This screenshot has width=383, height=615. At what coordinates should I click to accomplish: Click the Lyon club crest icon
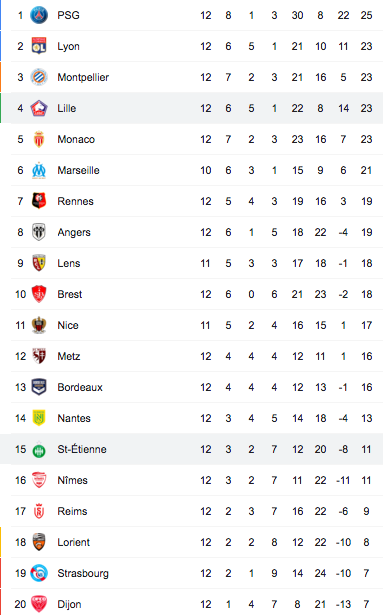point(39,46)
